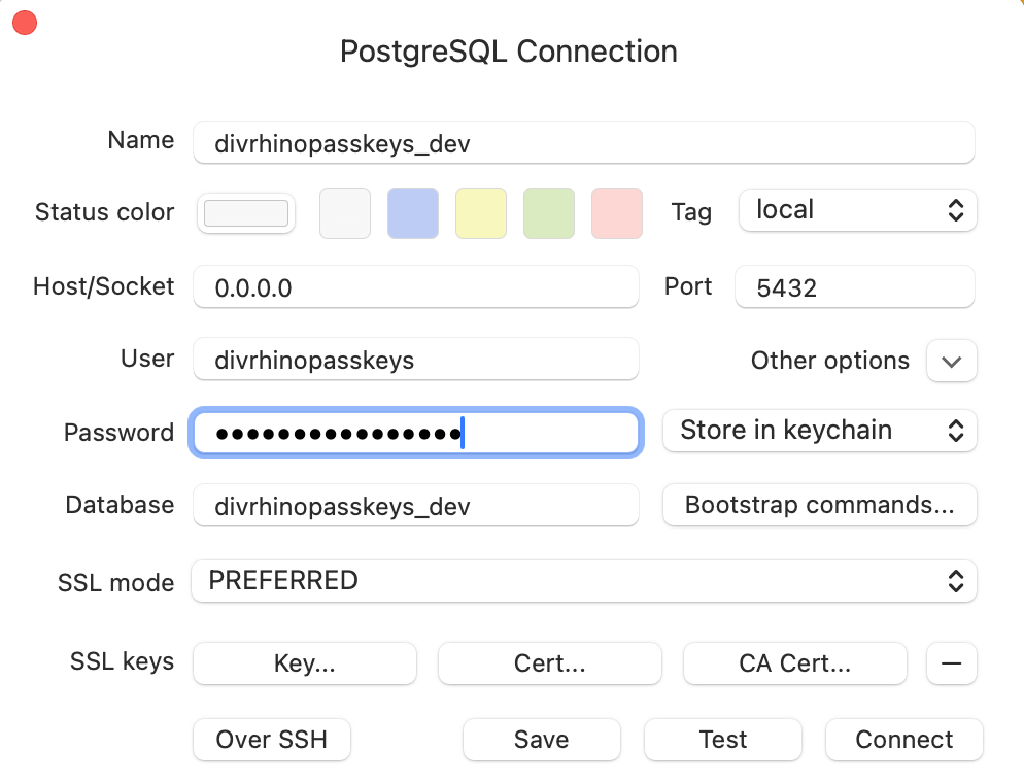The image size is (1024, 783).
Task: Select the white status color swatch
Action: click(345, 213)
